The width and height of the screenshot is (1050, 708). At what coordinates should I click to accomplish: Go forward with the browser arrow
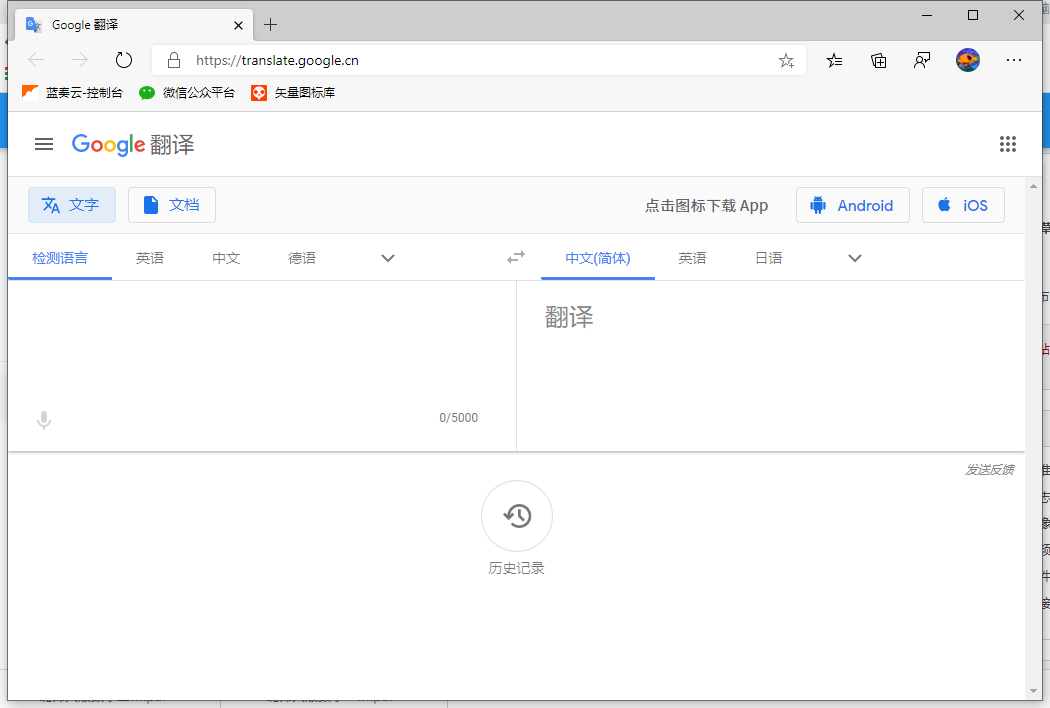coord(80,60)
